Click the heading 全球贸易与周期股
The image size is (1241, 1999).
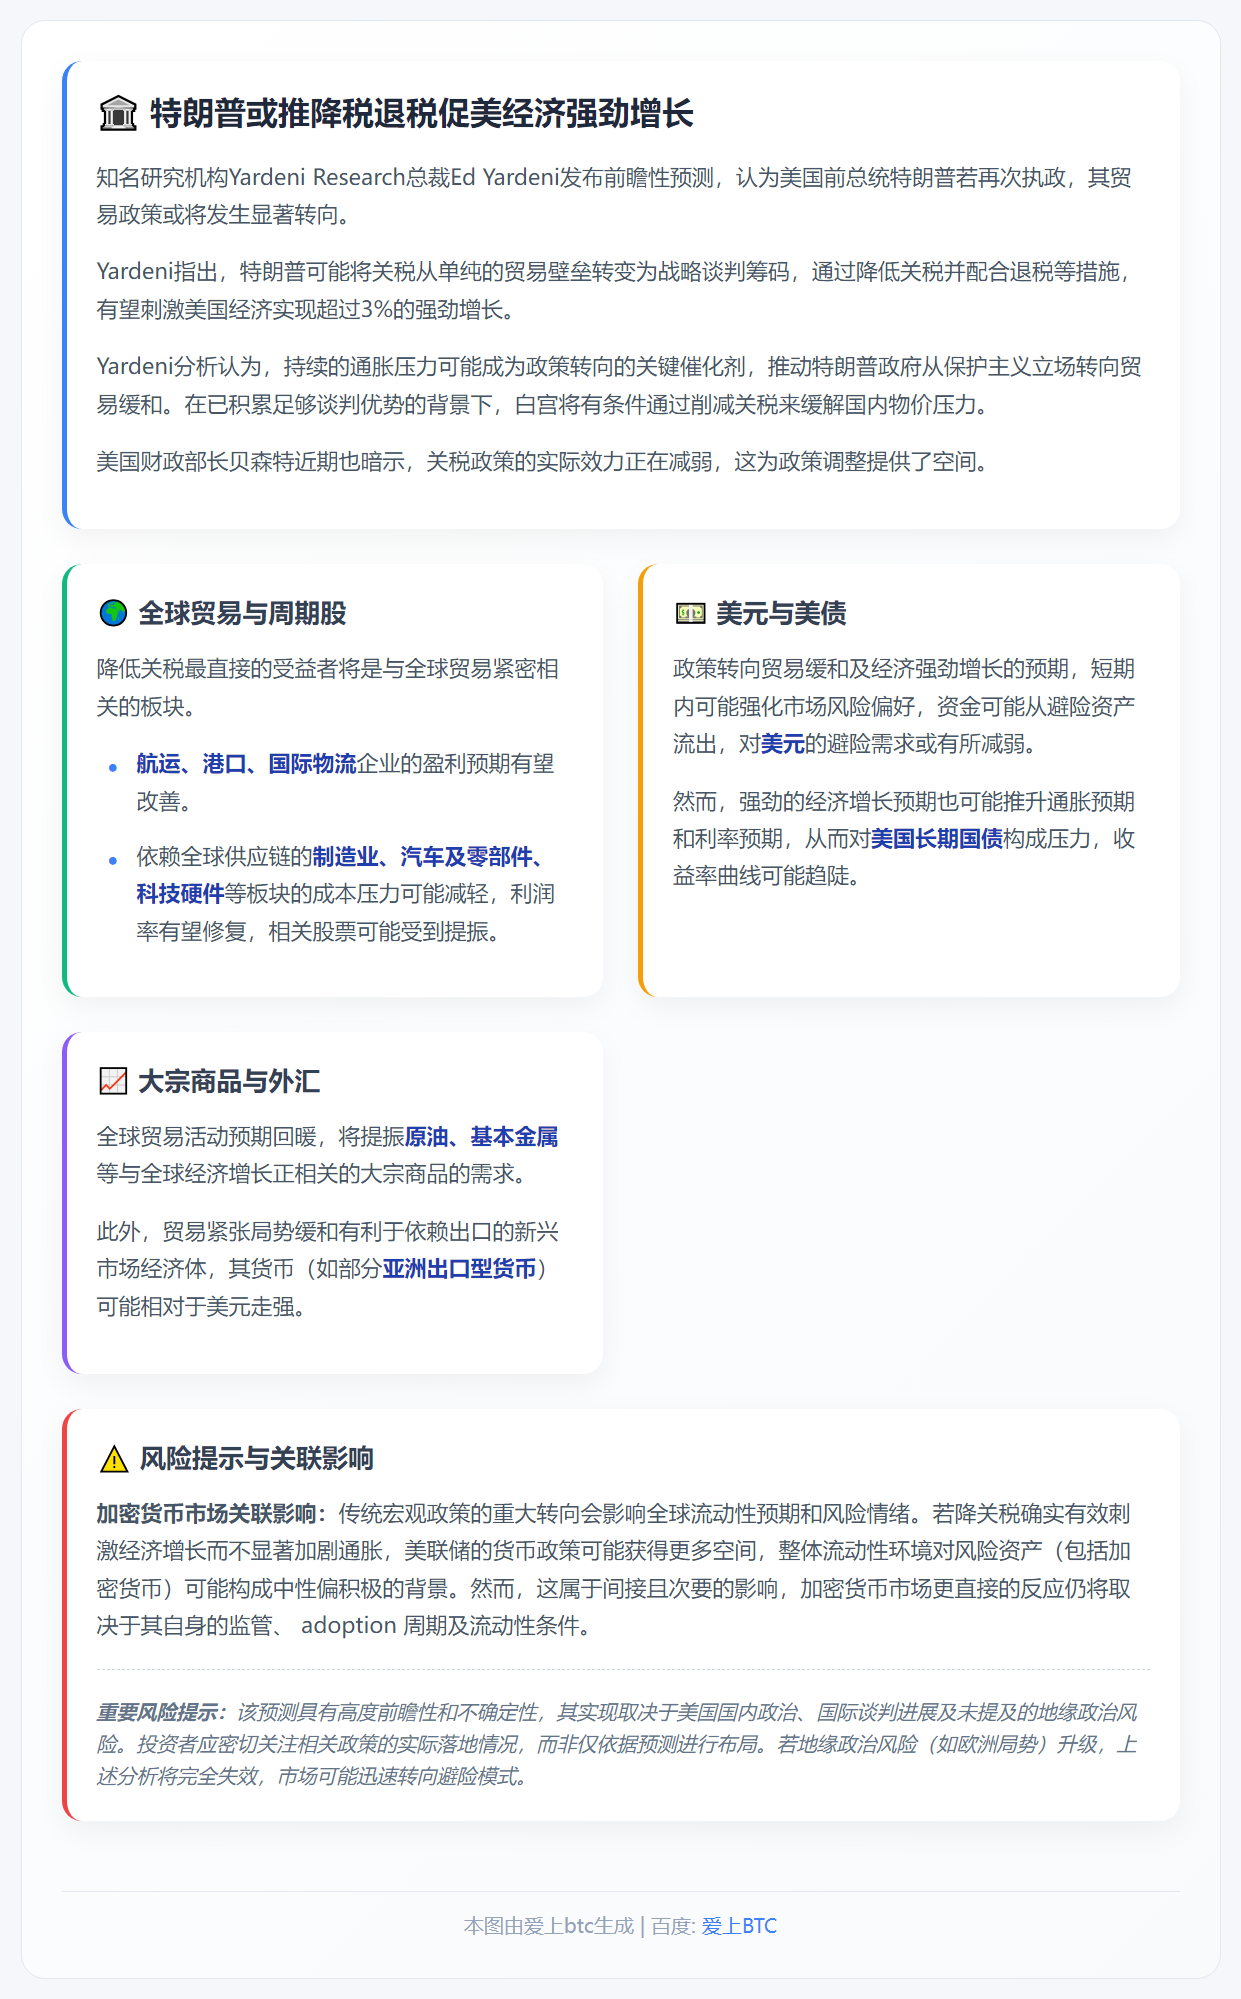(x=242, y=613)
